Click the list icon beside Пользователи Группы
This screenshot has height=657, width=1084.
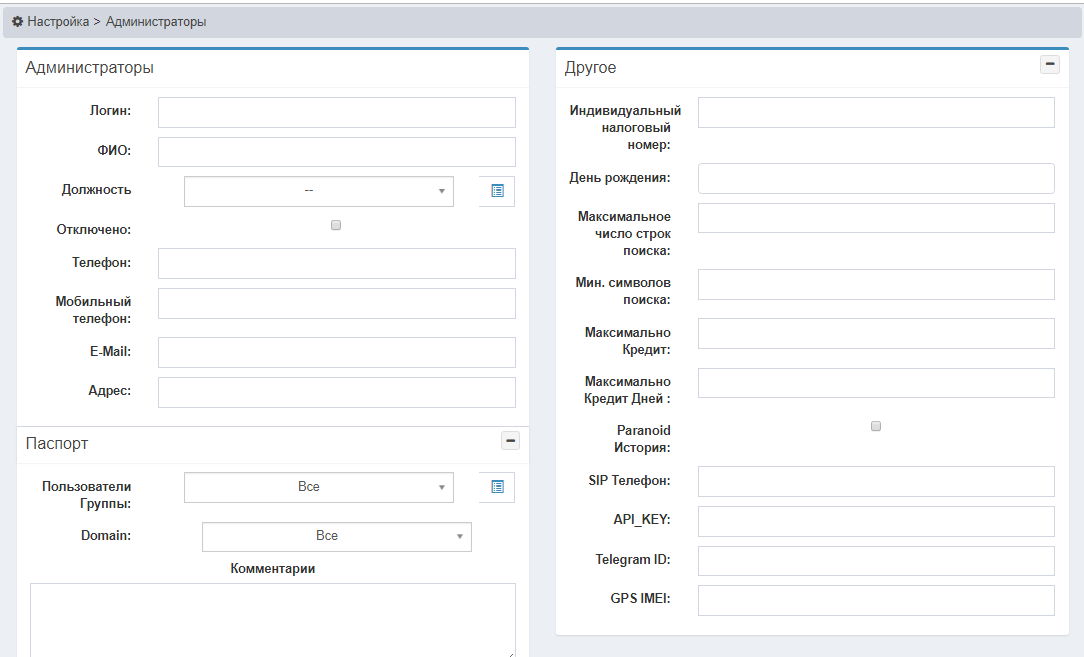pos(497,487)
